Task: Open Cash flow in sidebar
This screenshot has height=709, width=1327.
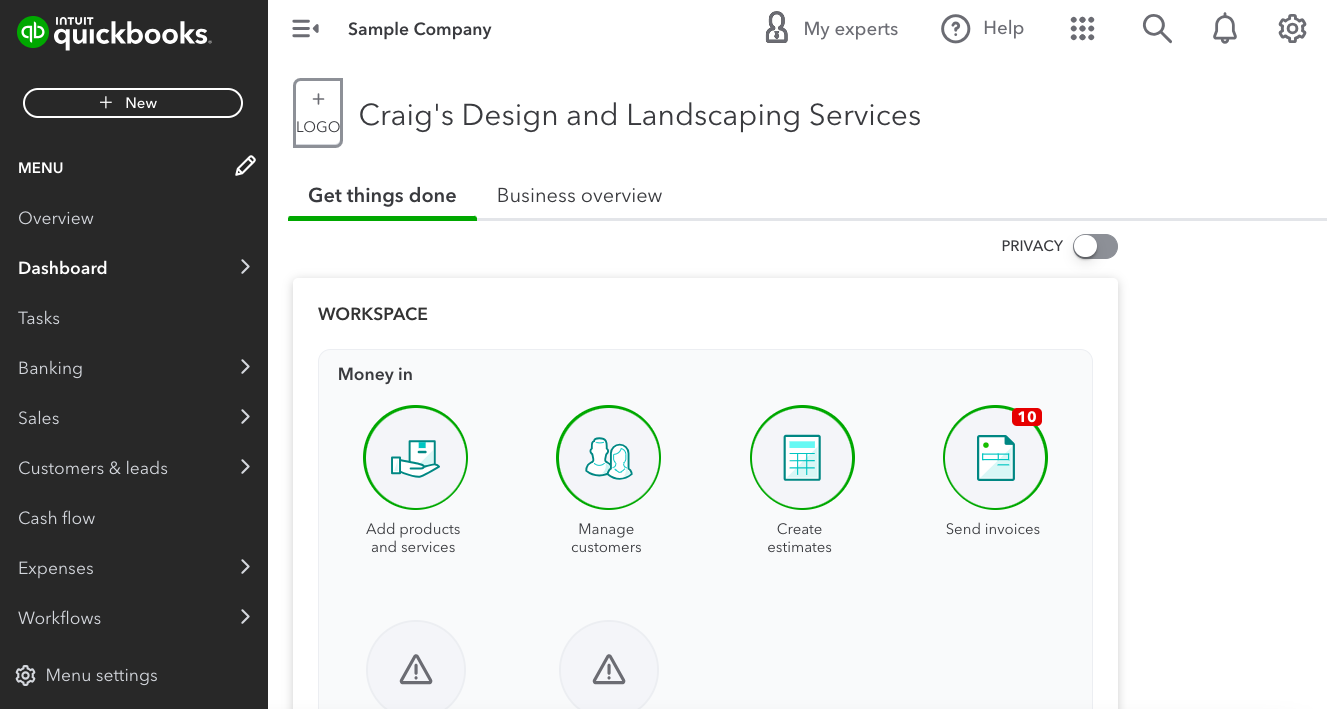Action: tap(57, 518)
